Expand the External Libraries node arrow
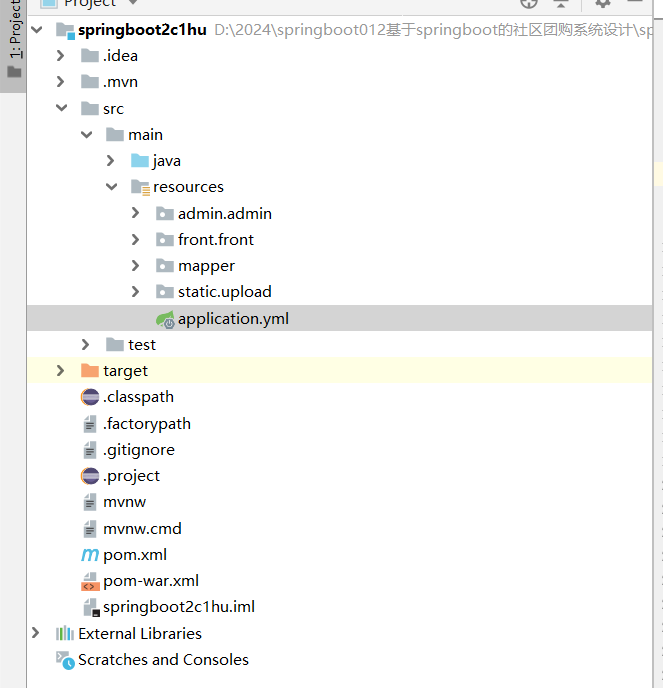Viewport: 663px width, 688px height. 37,633
